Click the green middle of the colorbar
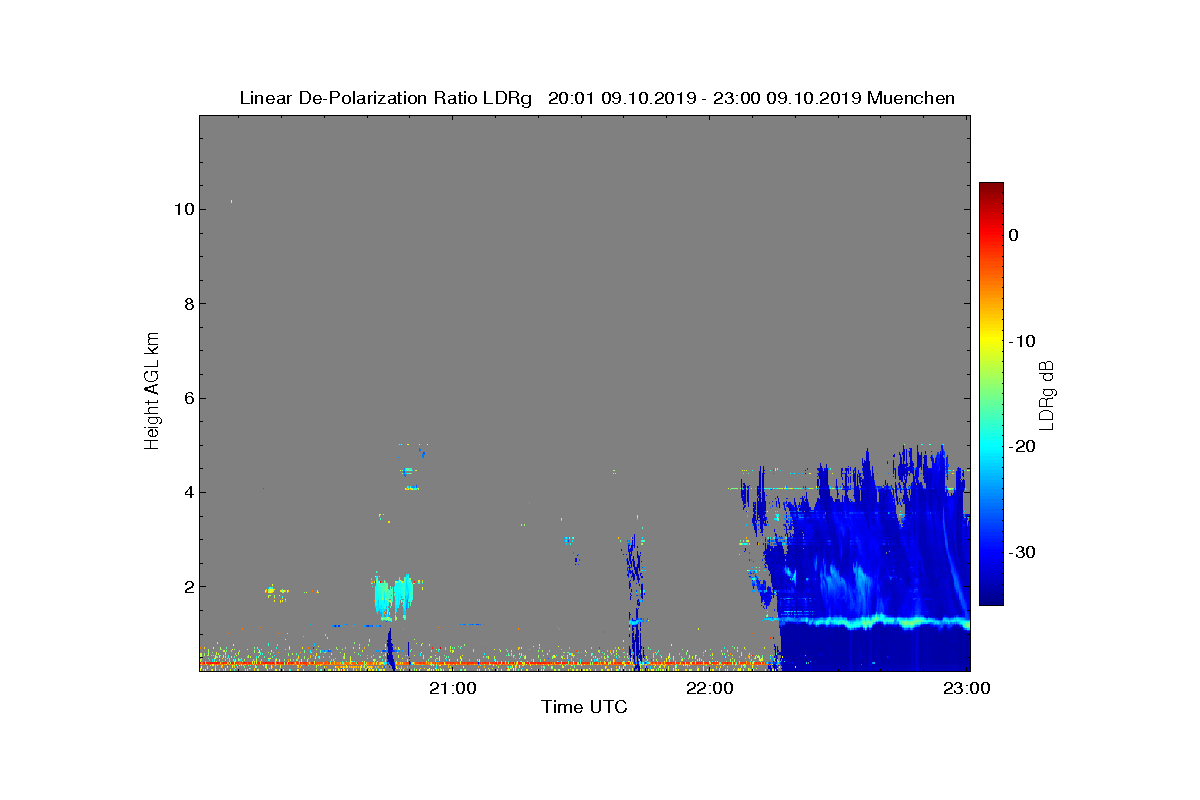This screenshot has width=1200, height=800. point(991,394)
